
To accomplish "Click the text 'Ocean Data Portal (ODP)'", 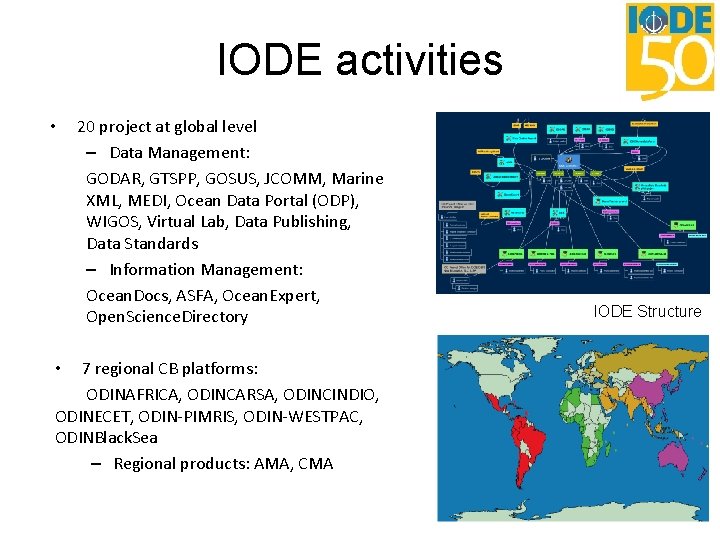I will click(265, 201).
